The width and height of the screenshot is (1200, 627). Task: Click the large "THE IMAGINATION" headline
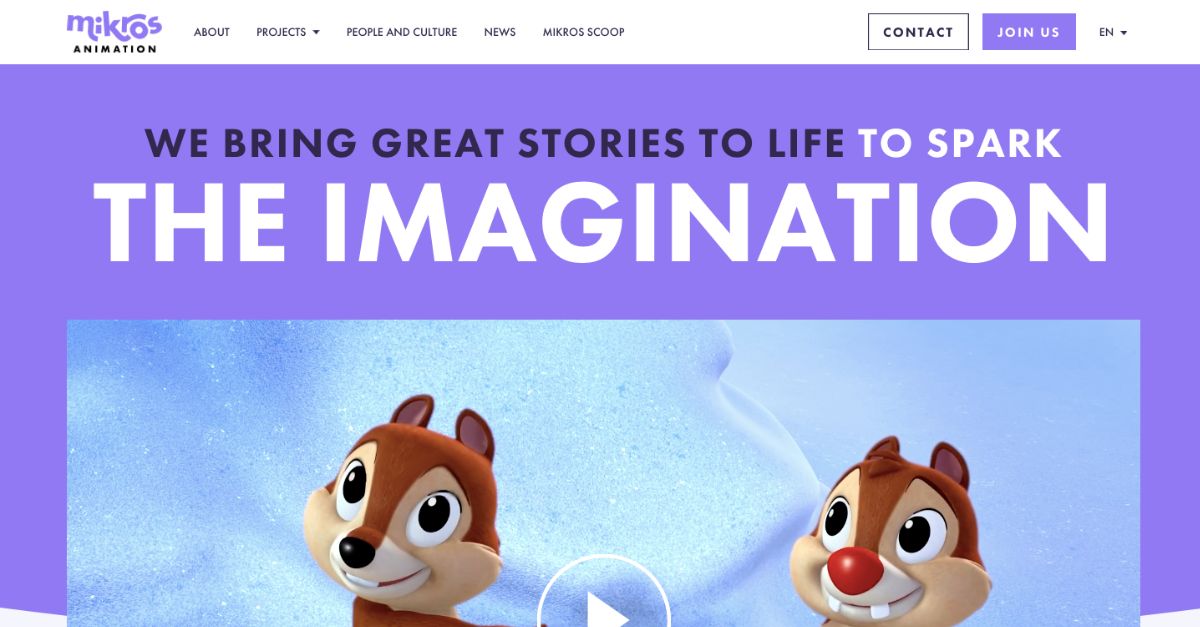click(x=603, y=225)
